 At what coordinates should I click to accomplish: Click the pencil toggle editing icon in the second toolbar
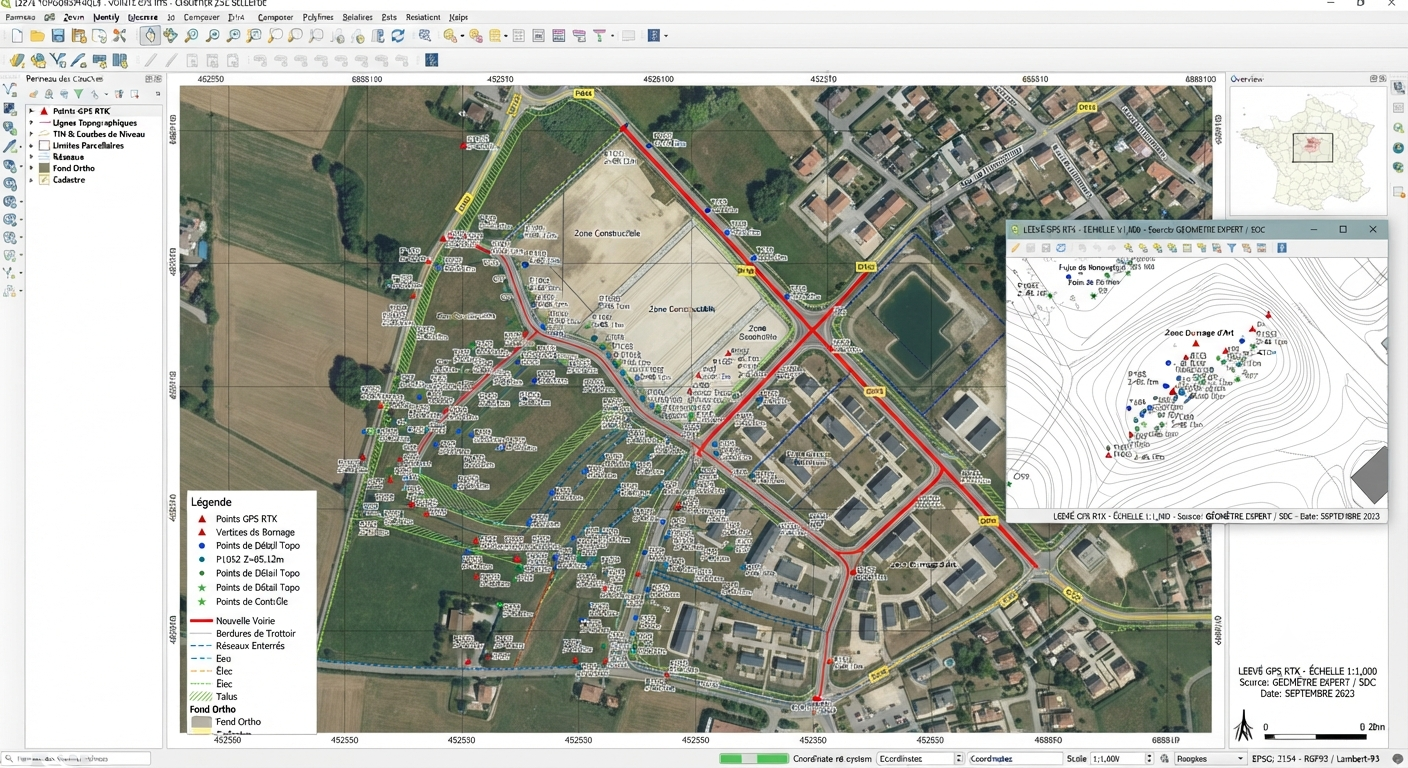(x=151, y=61)
